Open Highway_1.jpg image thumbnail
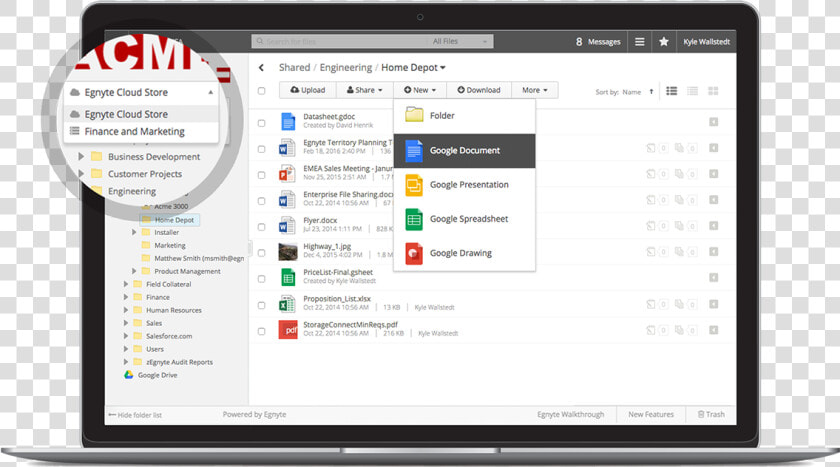Viewport: 840px width, 467px height. click(x=288, y=251)
